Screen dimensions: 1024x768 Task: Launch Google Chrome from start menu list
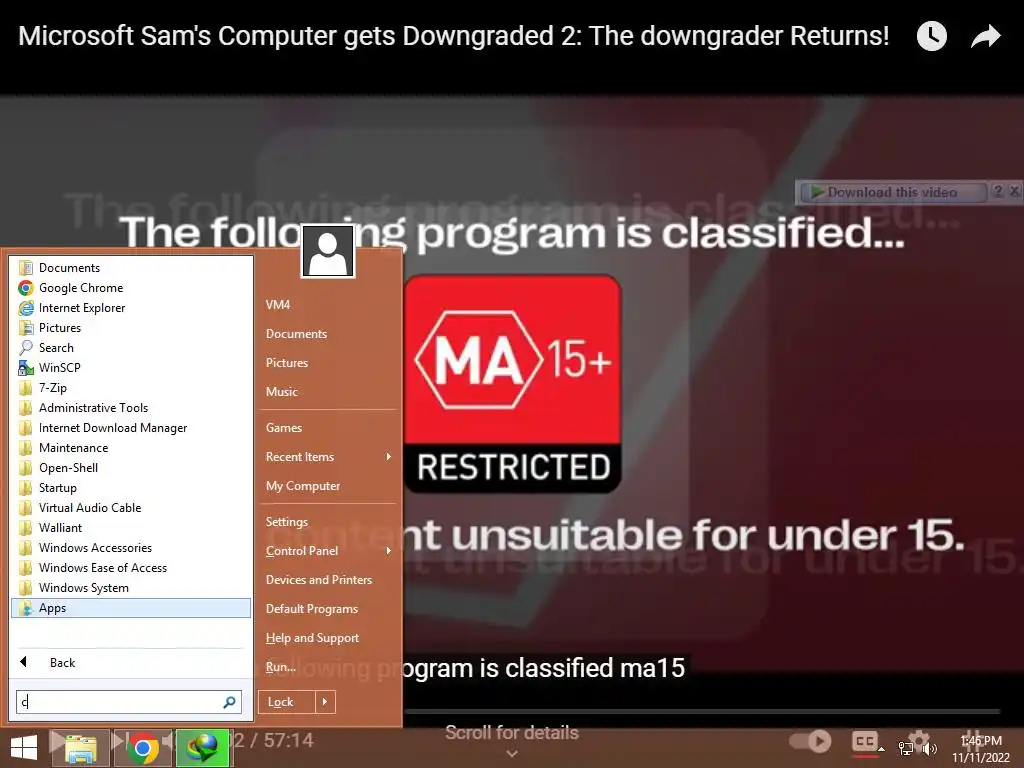point(131,288)
